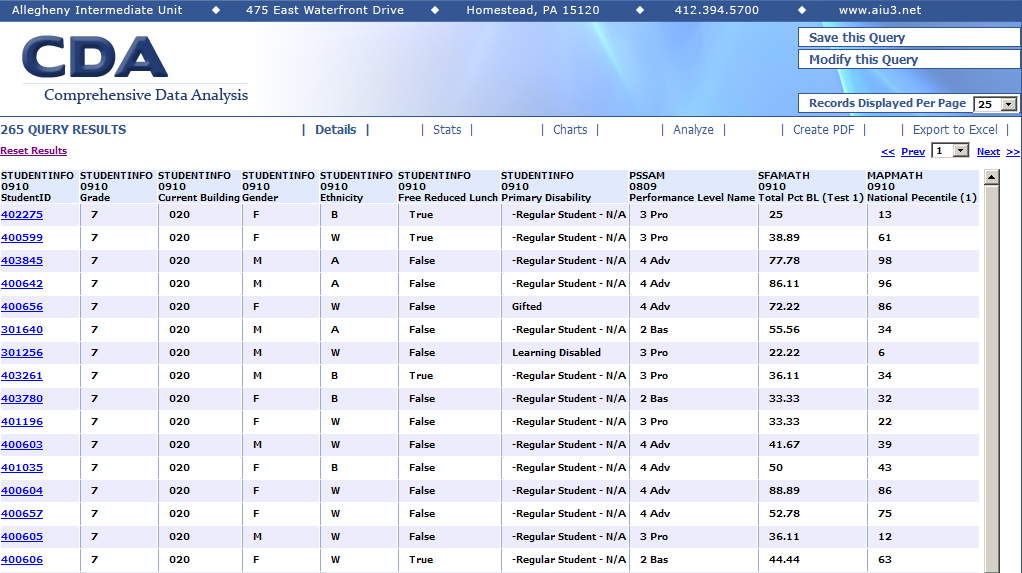
Task: Open the page number dropdown
Action: tap(950, 151)
